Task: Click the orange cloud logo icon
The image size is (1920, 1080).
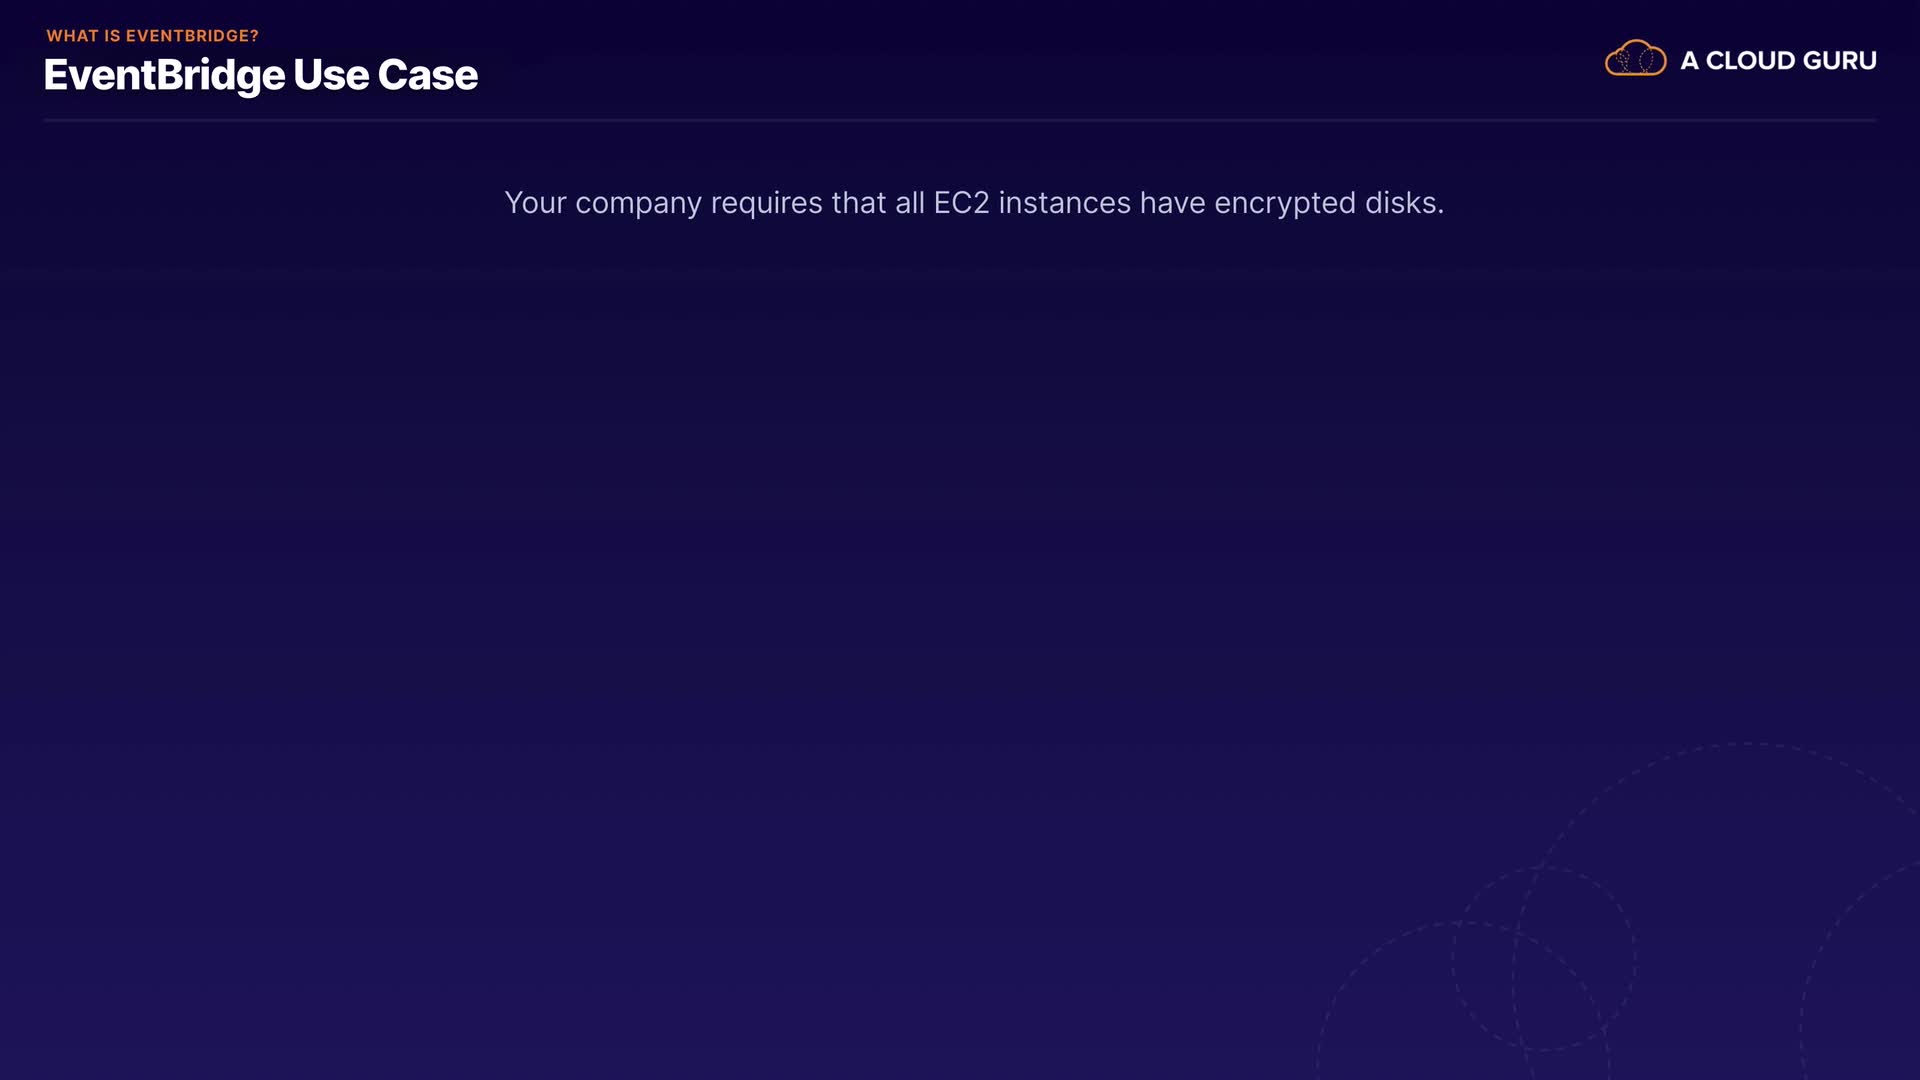Action: coord(1635,59)
